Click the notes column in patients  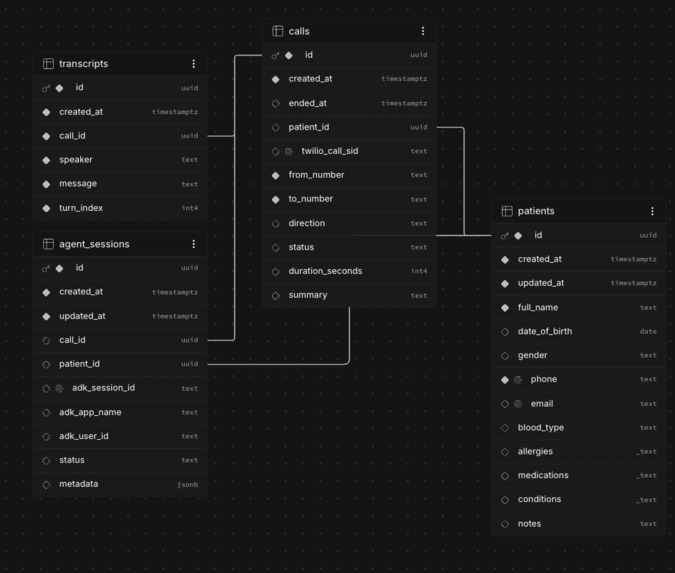tap(579, 524)
